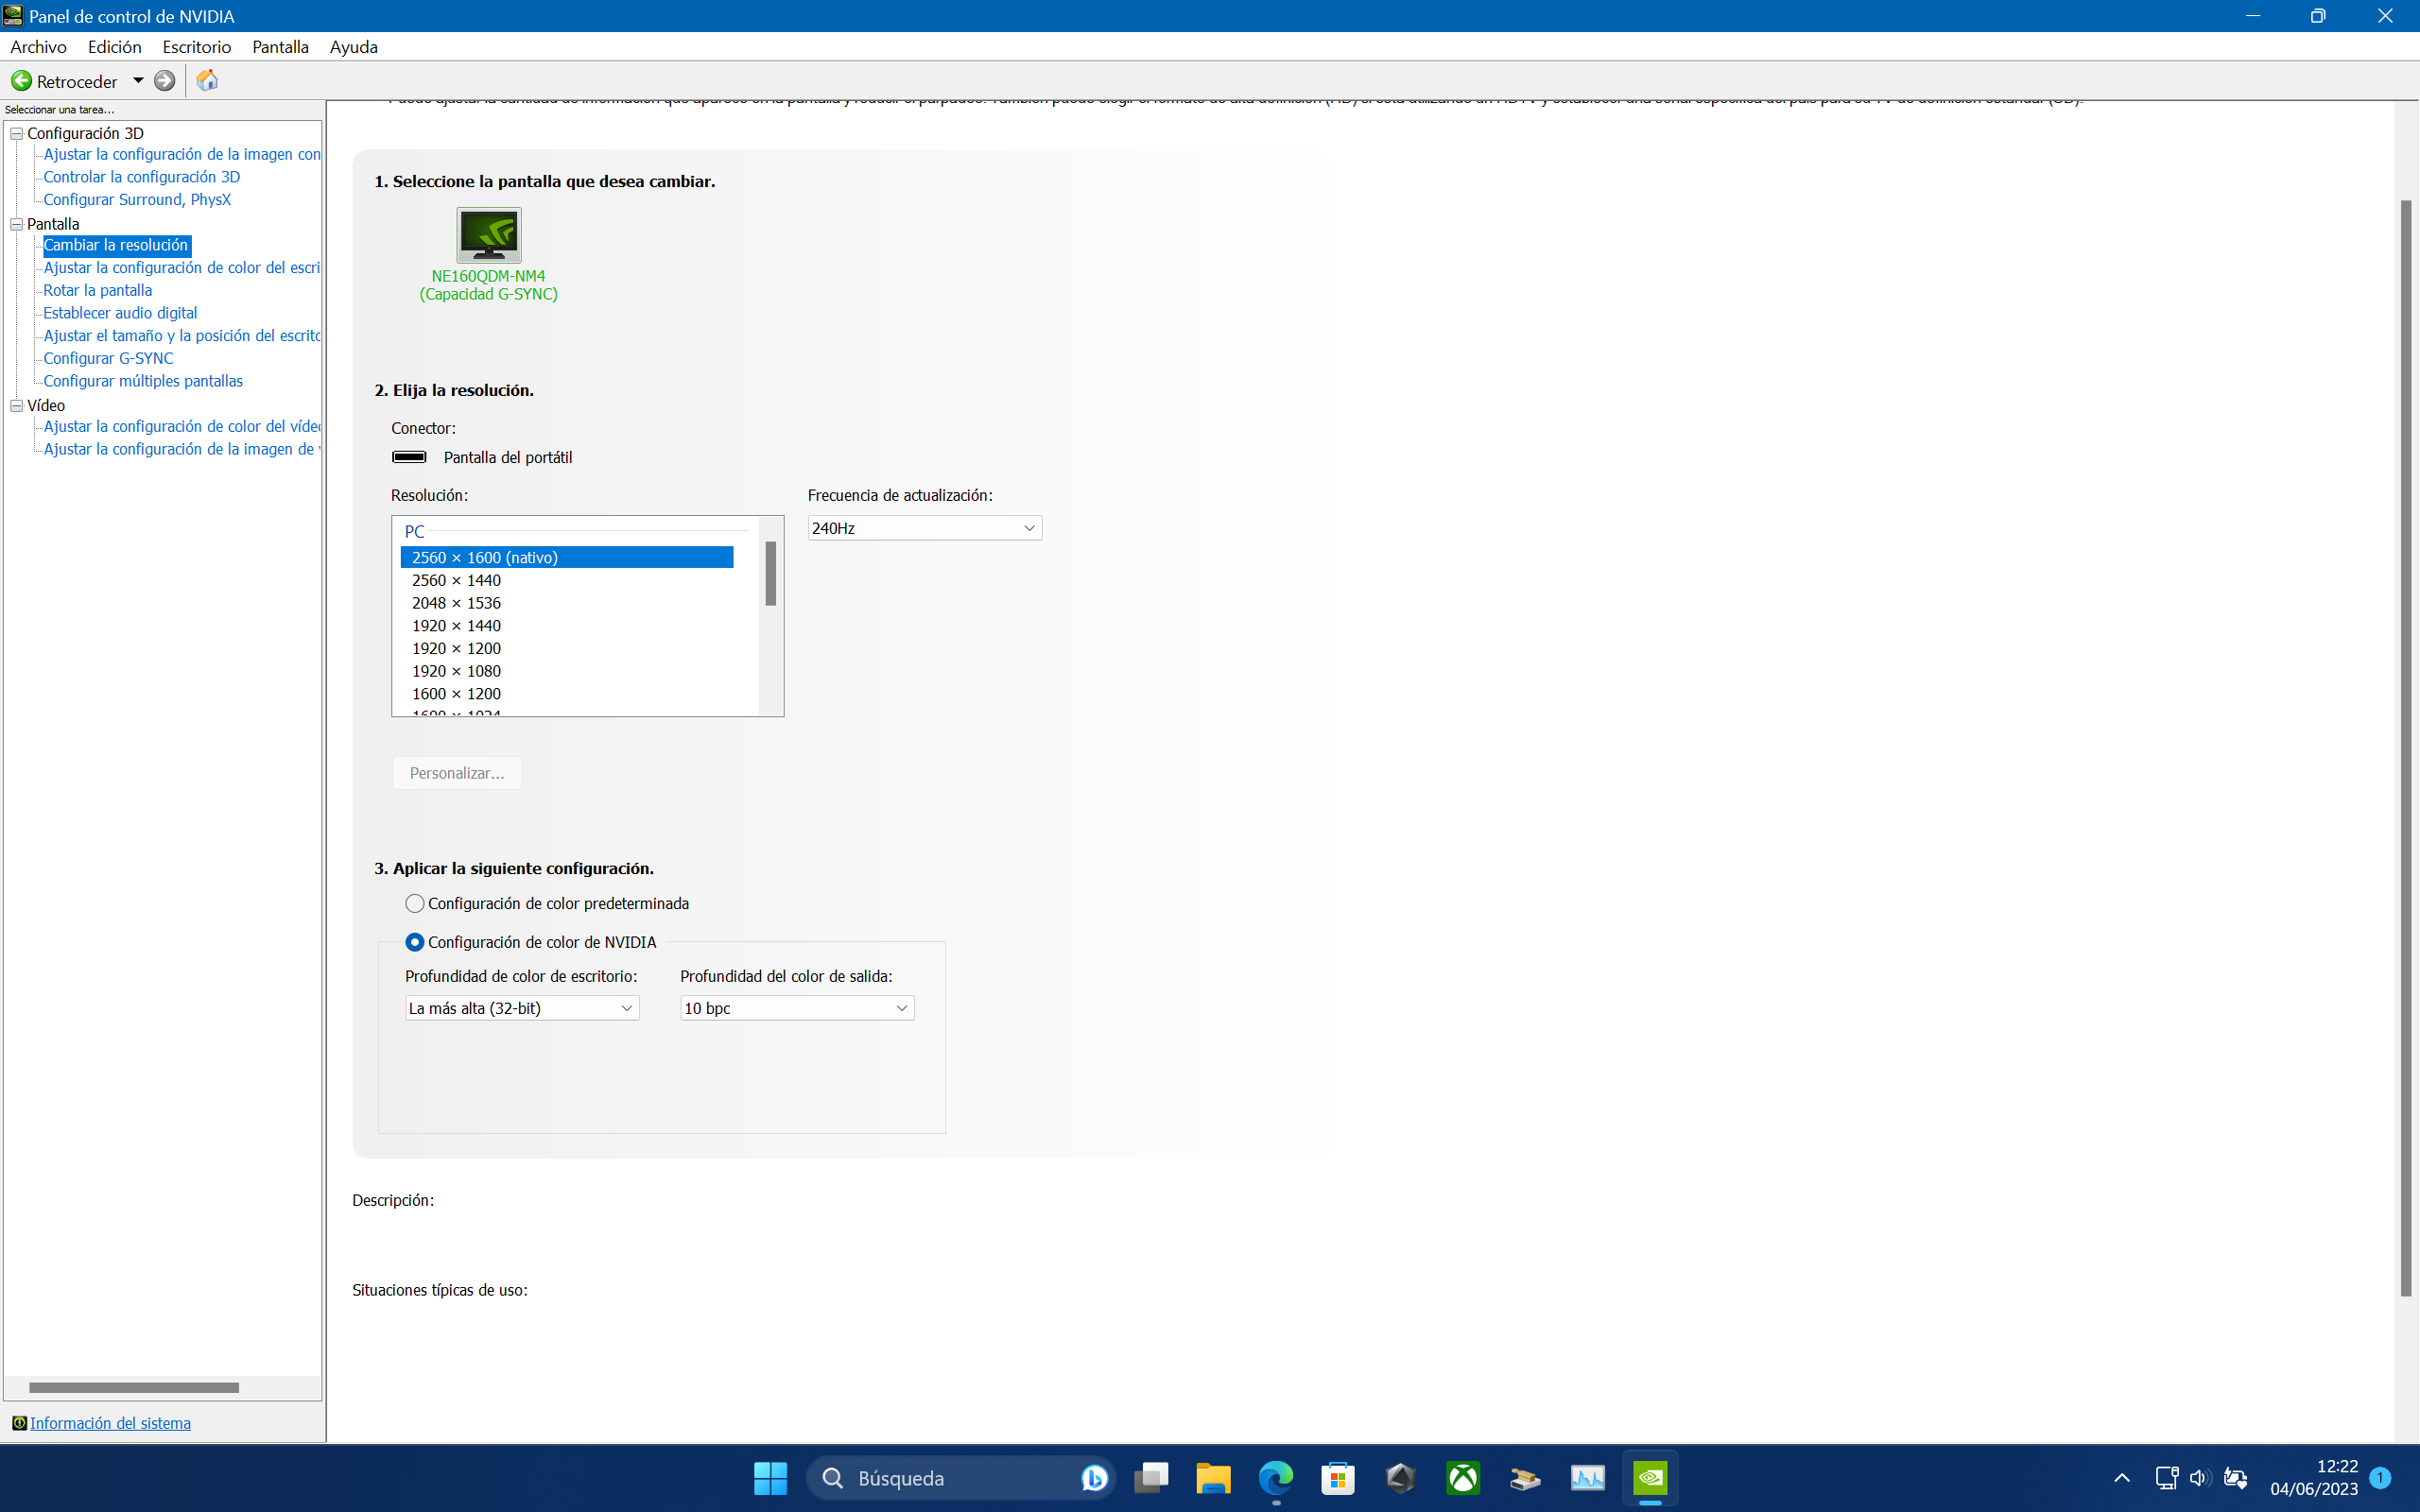Image resolution: width=2420 pixels, height=1512 pixels.
Task: Open File Explorer from the taskbar
Action: point(1213,1478)
